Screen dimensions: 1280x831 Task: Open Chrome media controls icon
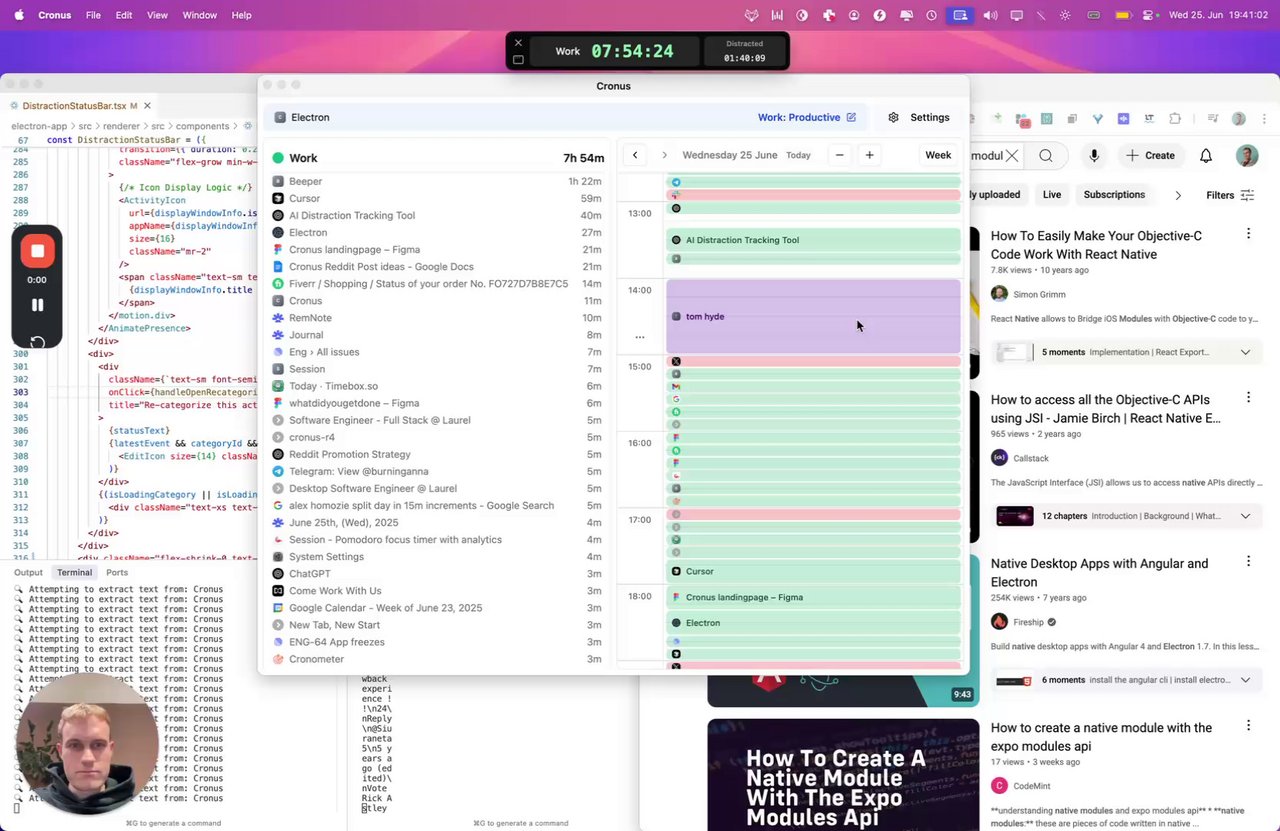[x=1211, y=118]
